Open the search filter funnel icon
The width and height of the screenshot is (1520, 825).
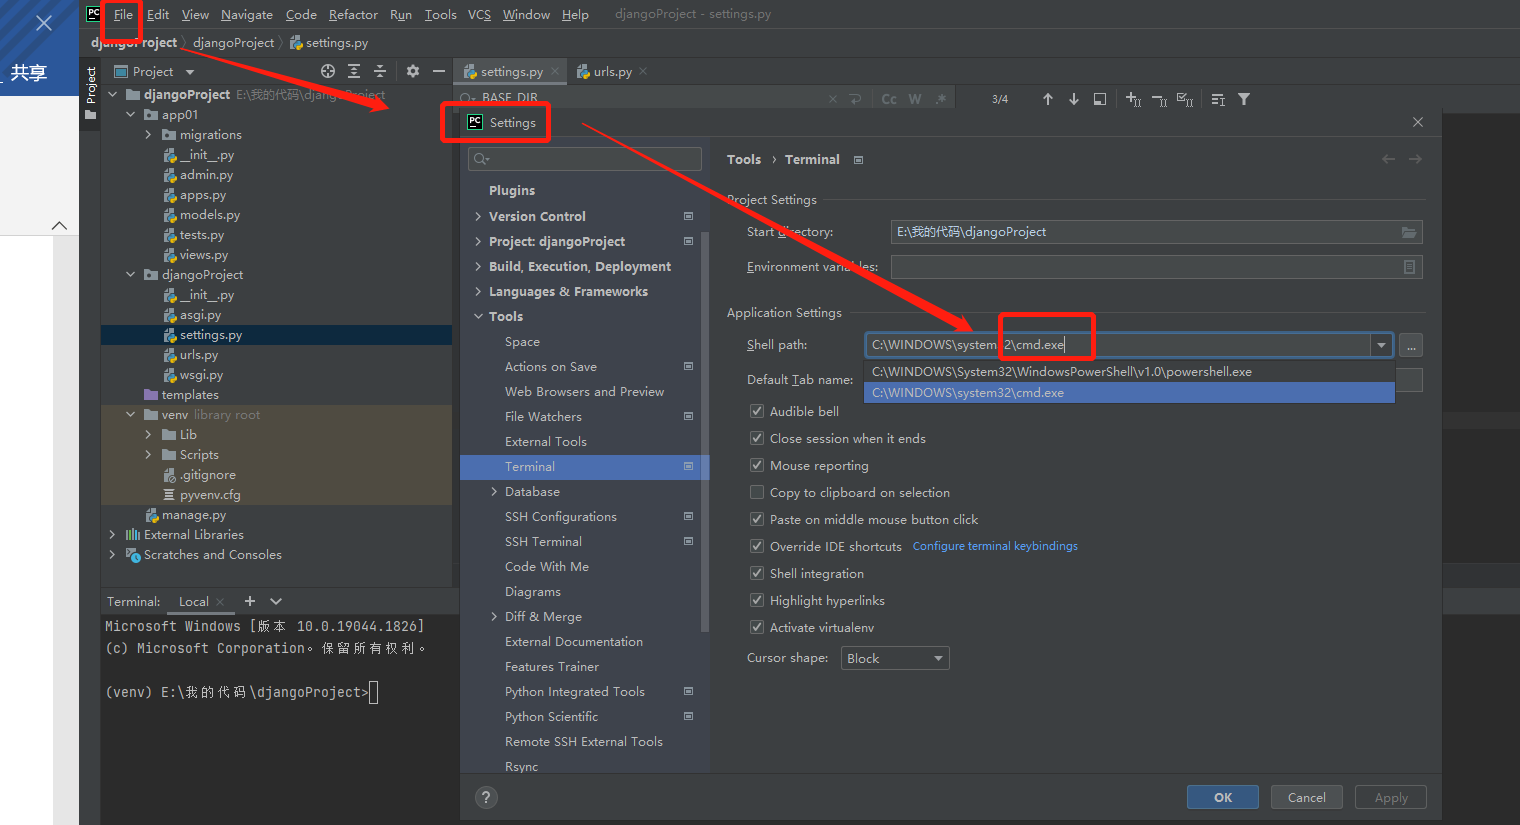pyautogui.click(x=1244, y=99)
